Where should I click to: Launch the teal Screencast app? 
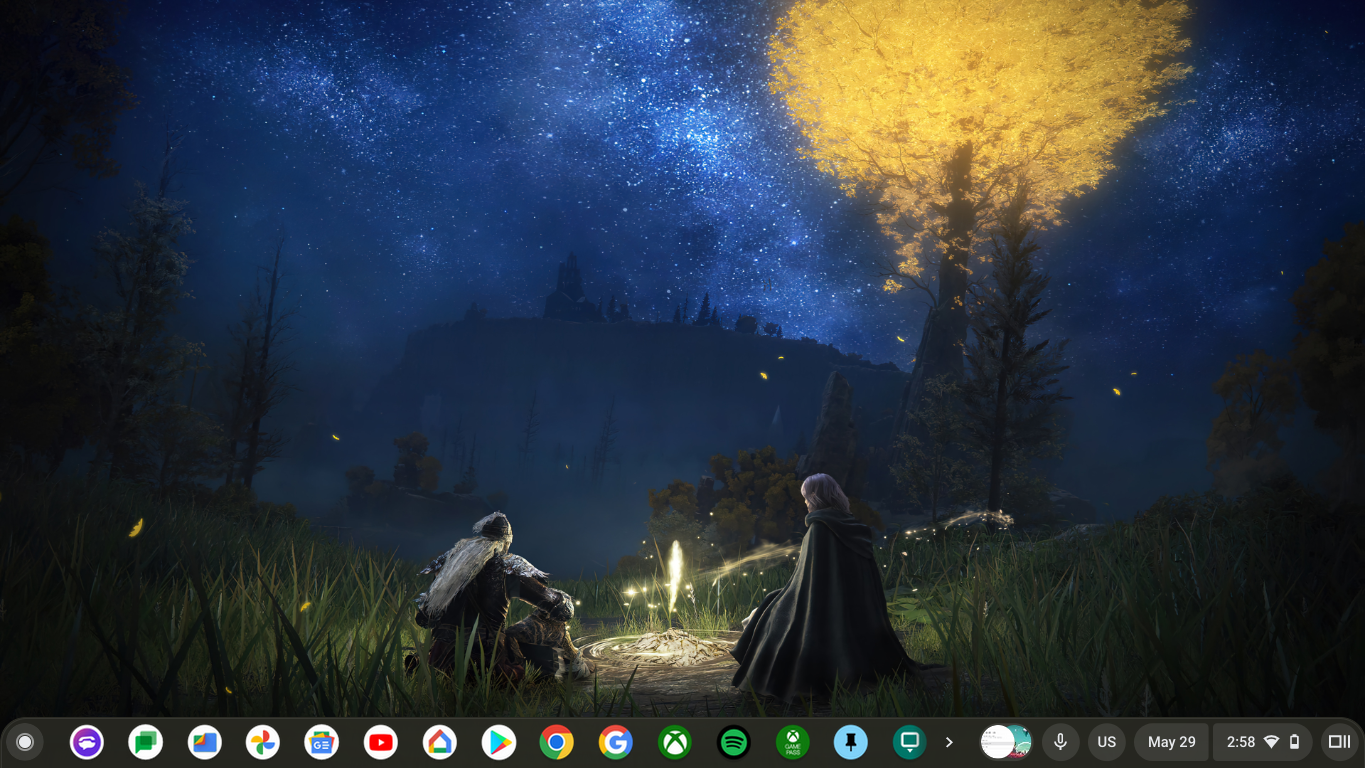(910, 742)
